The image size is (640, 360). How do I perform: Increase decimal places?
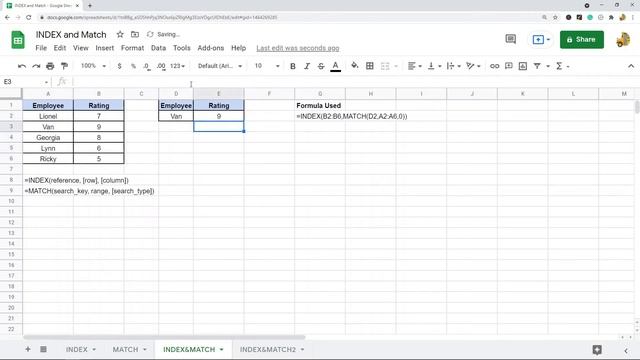[x=161, y=66]
